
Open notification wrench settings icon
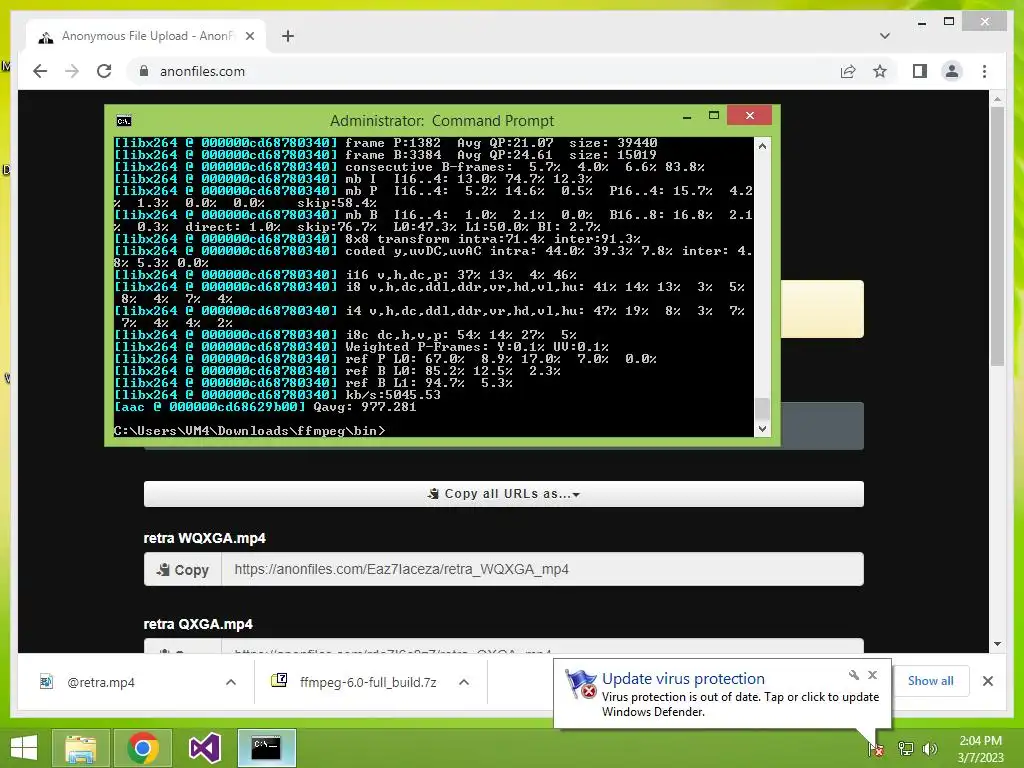point(854,675)
